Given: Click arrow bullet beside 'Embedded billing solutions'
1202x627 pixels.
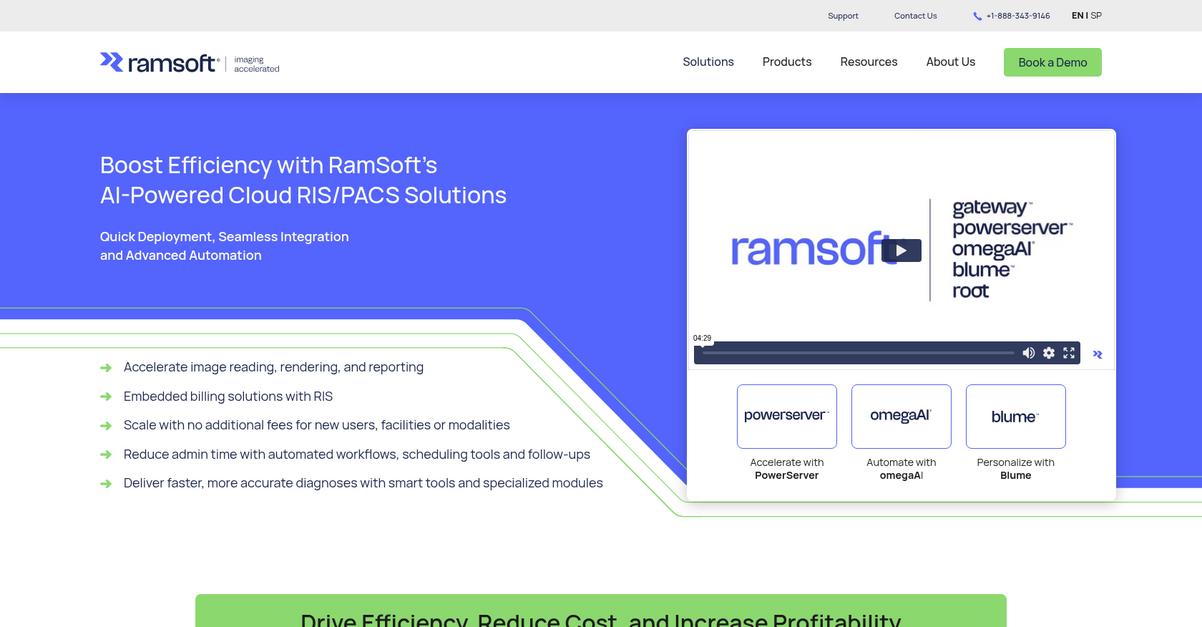Looking at the screenshot, I should click(x=106, y=397).
